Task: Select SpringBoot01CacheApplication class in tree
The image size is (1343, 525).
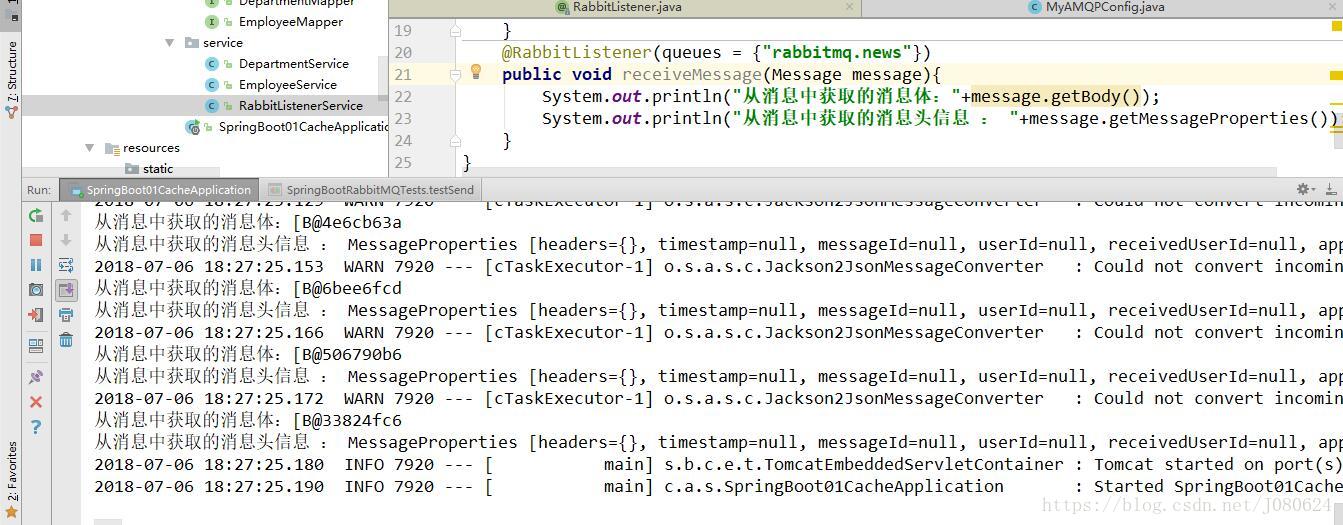Action: click(x=288, y=126)
